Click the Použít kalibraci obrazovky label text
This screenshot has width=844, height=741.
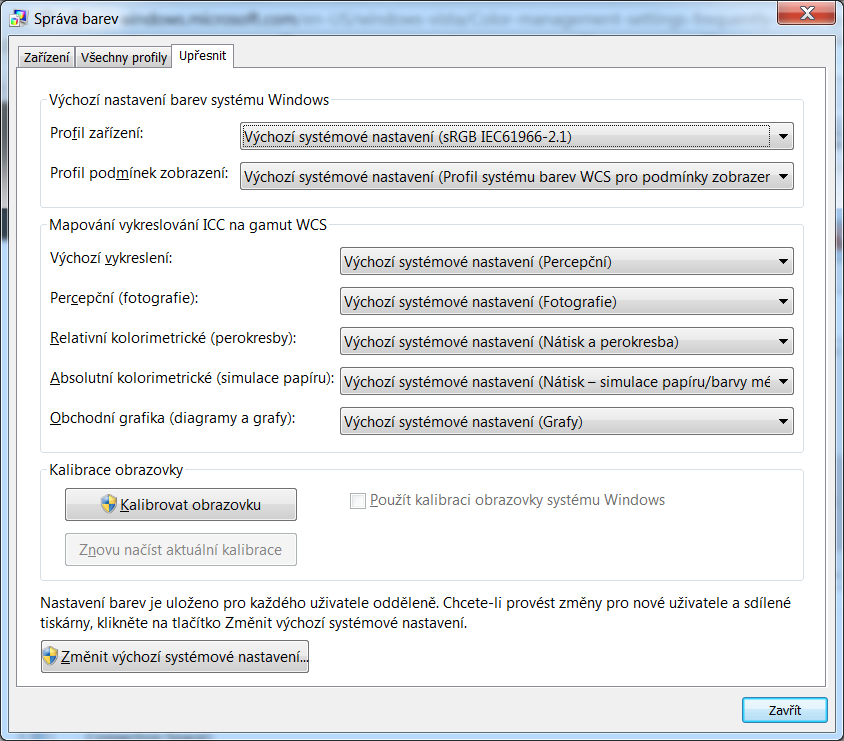click(x=517, y=500)
